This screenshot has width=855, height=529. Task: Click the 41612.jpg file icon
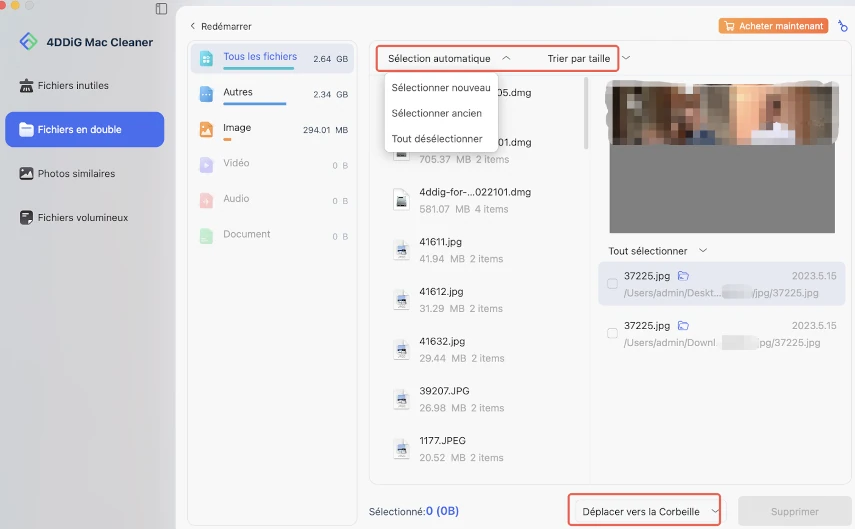click(401, 300)
